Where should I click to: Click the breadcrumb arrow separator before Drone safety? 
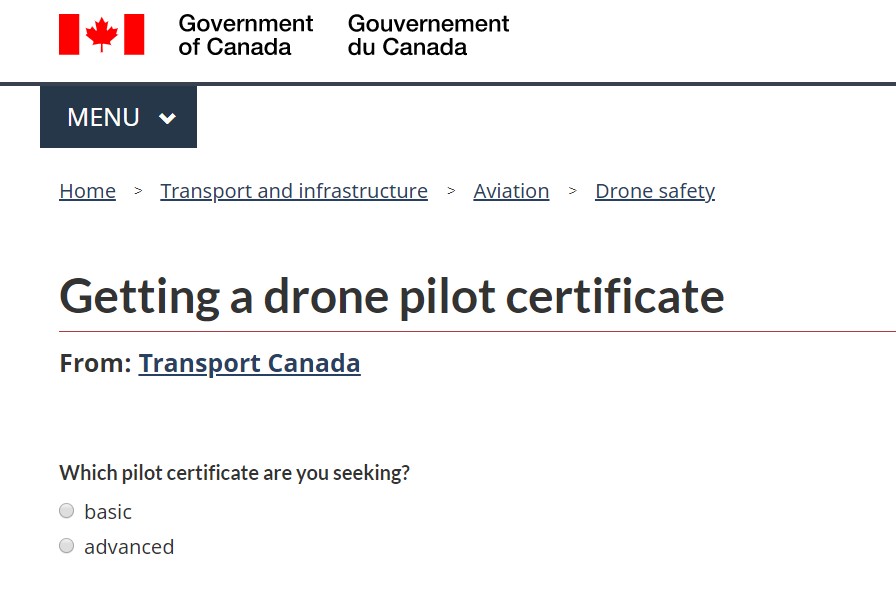[x=572, y=191]
